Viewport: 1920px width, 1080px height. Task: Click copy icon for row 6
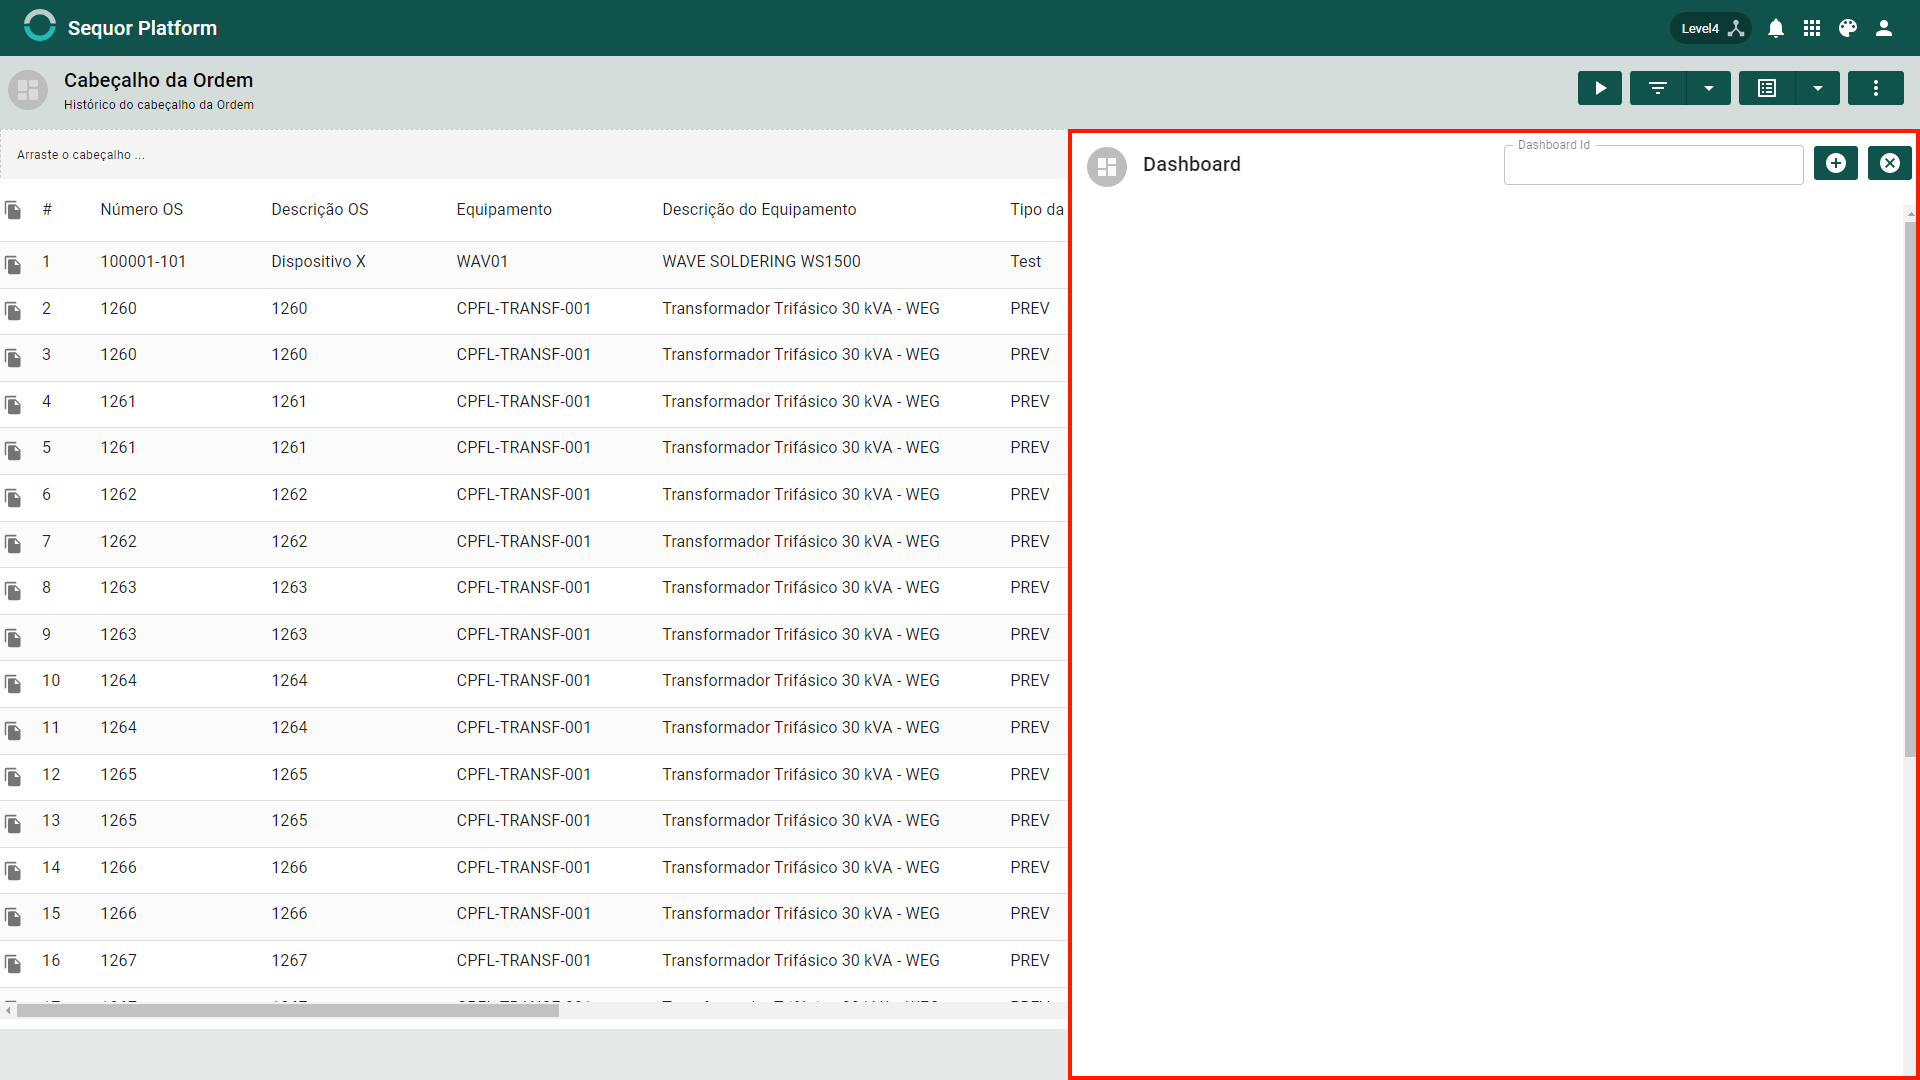(13, 498)
